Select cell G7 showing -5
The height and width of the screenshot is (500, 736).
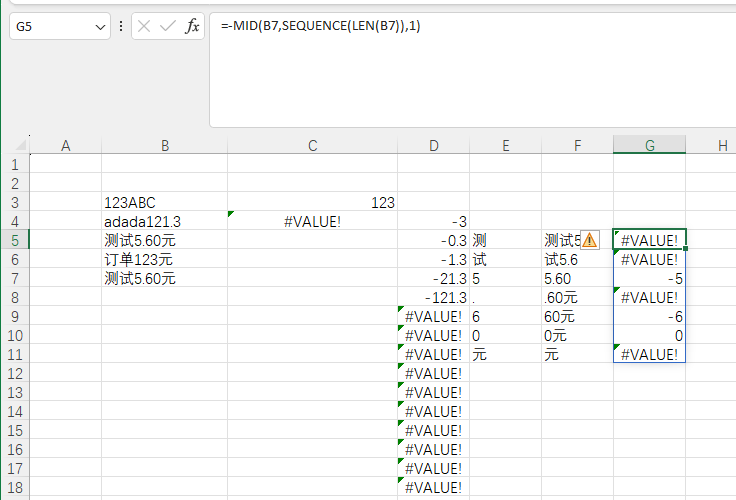pos(650,278)
